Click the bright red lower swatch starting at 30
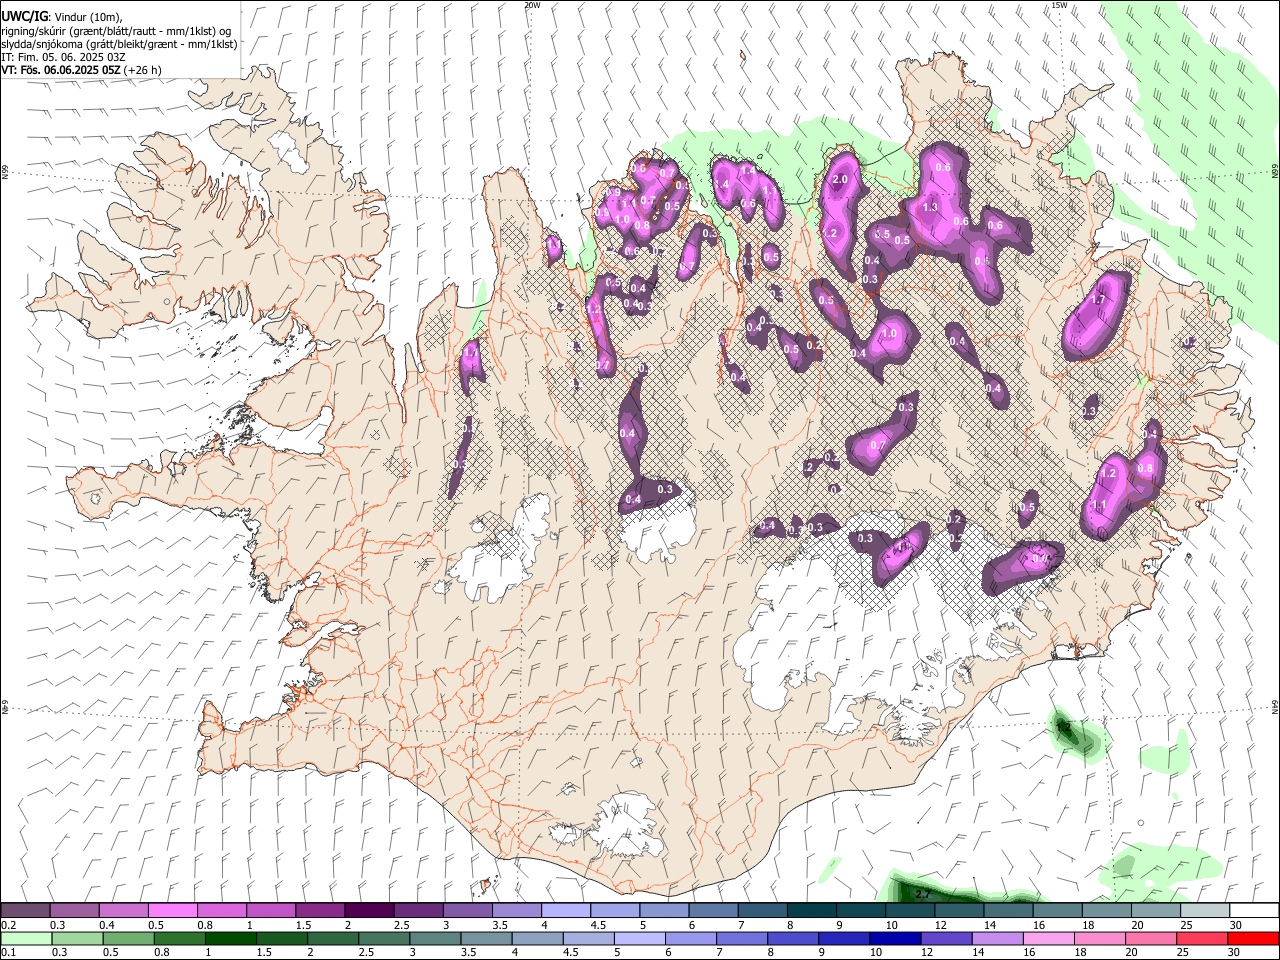This screenshot has width=1280, height=960. (1253, 938)
